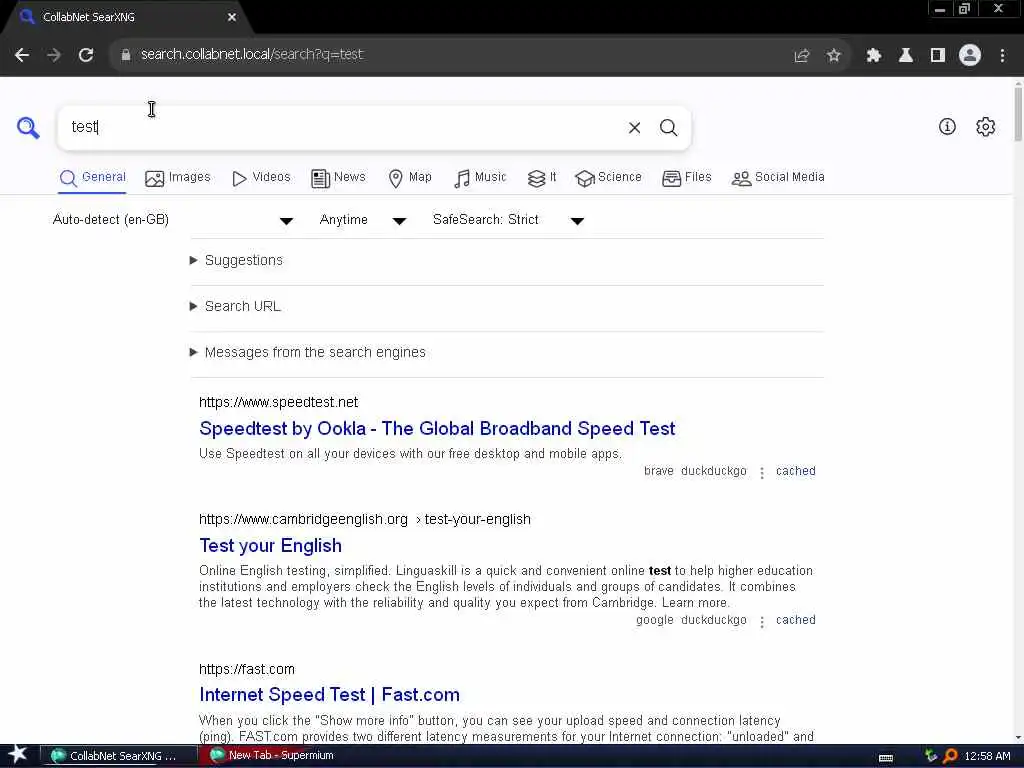Click the browser address bar URL

click(251, 55)
